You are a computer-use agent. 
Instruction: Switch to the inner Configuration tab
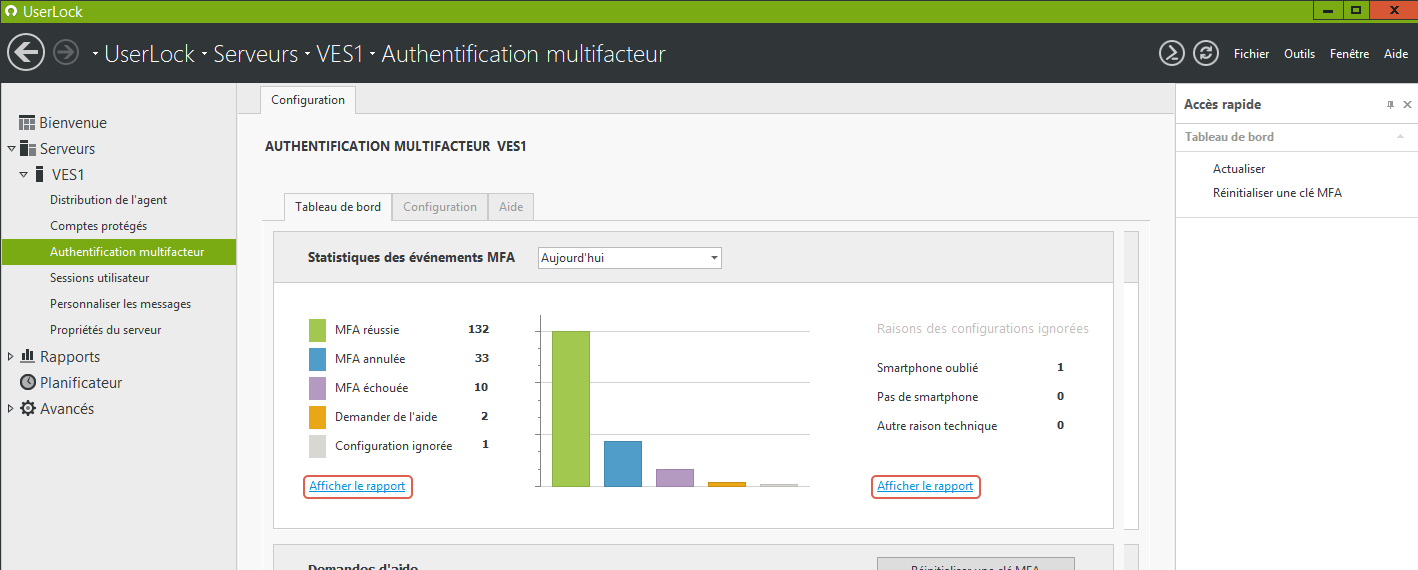pyautogui.click(x=440, y=207)
